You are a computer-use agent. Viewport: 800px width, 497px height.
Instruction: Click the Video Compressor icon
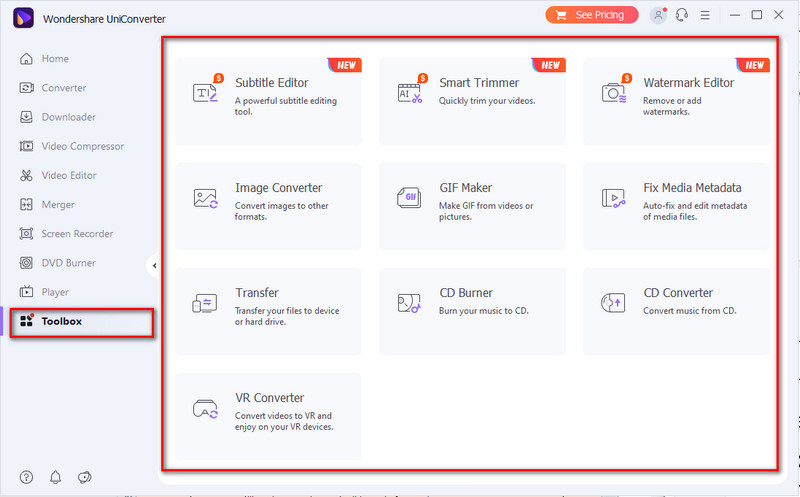(26, 146)
